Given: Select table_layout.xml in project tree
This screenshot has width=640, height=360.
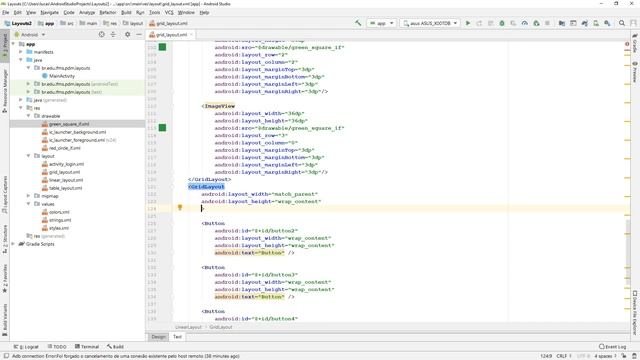Looking at the screenshot, I should [x=65, y=188].
